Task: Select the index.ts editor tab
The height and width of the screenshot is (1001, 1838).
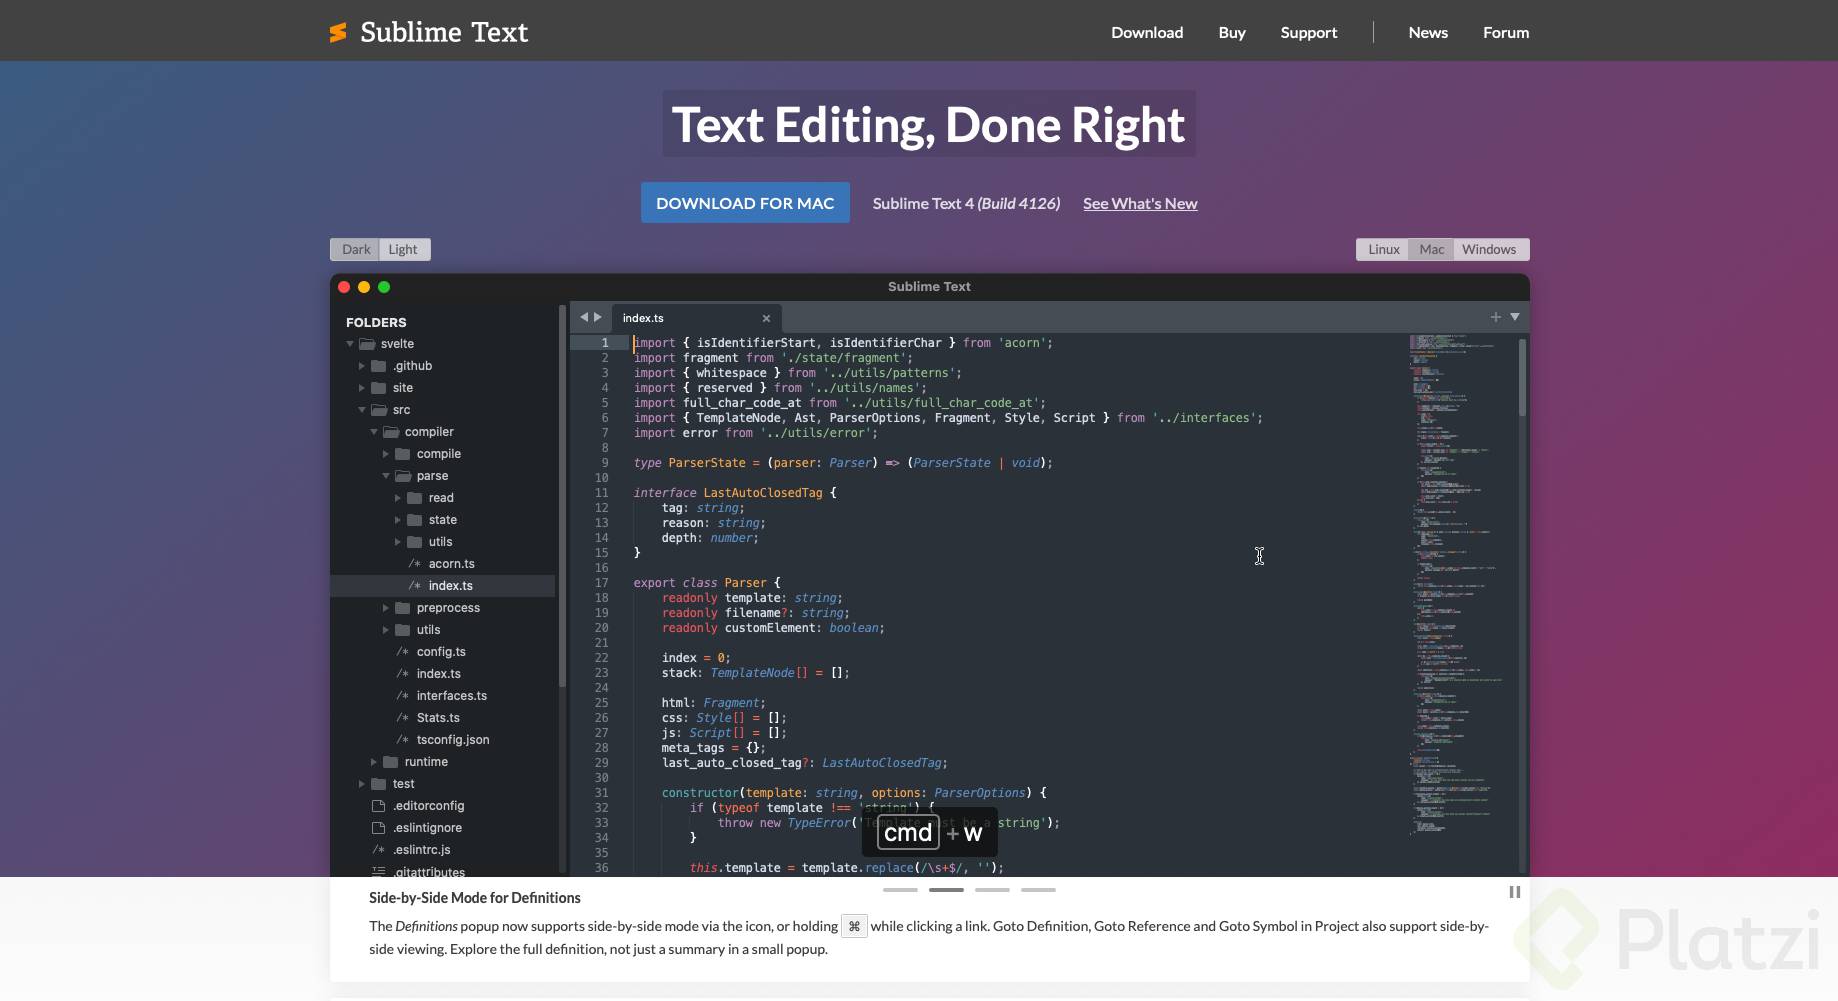Action: [x=696, y=318]
